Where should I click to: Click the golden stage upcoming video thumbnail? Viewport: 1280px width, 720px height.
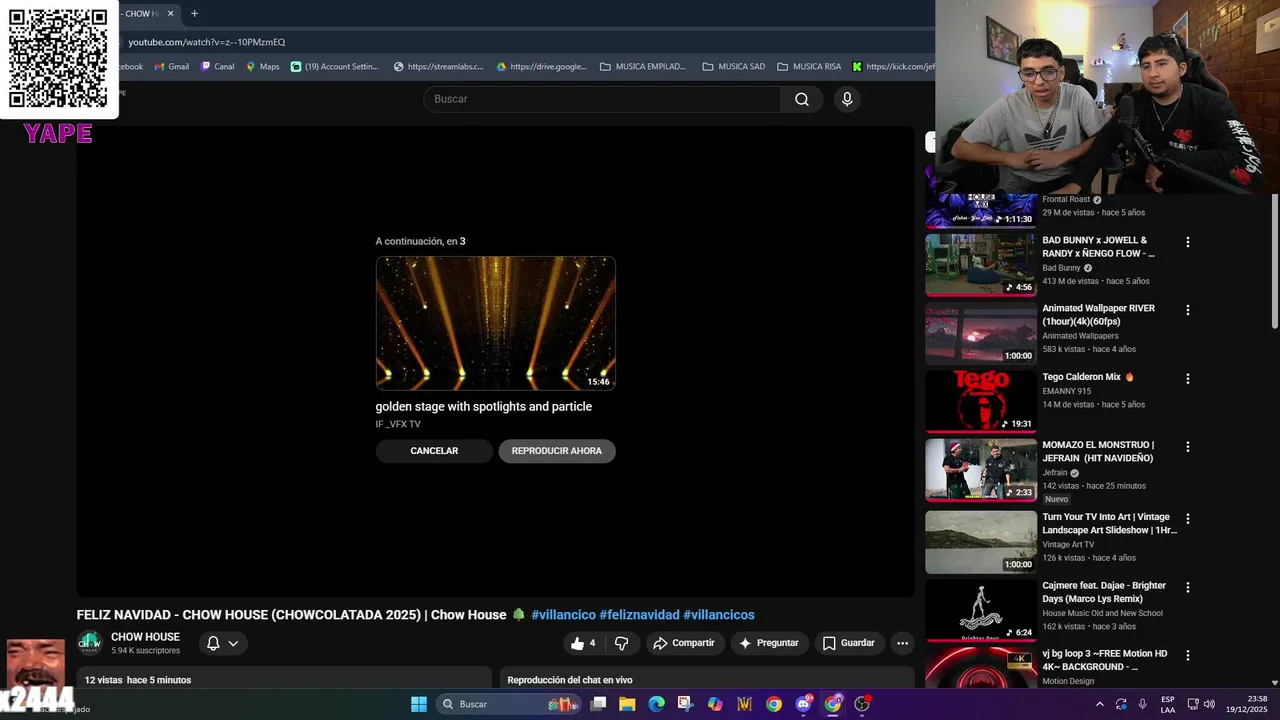[x=496, y=323]
